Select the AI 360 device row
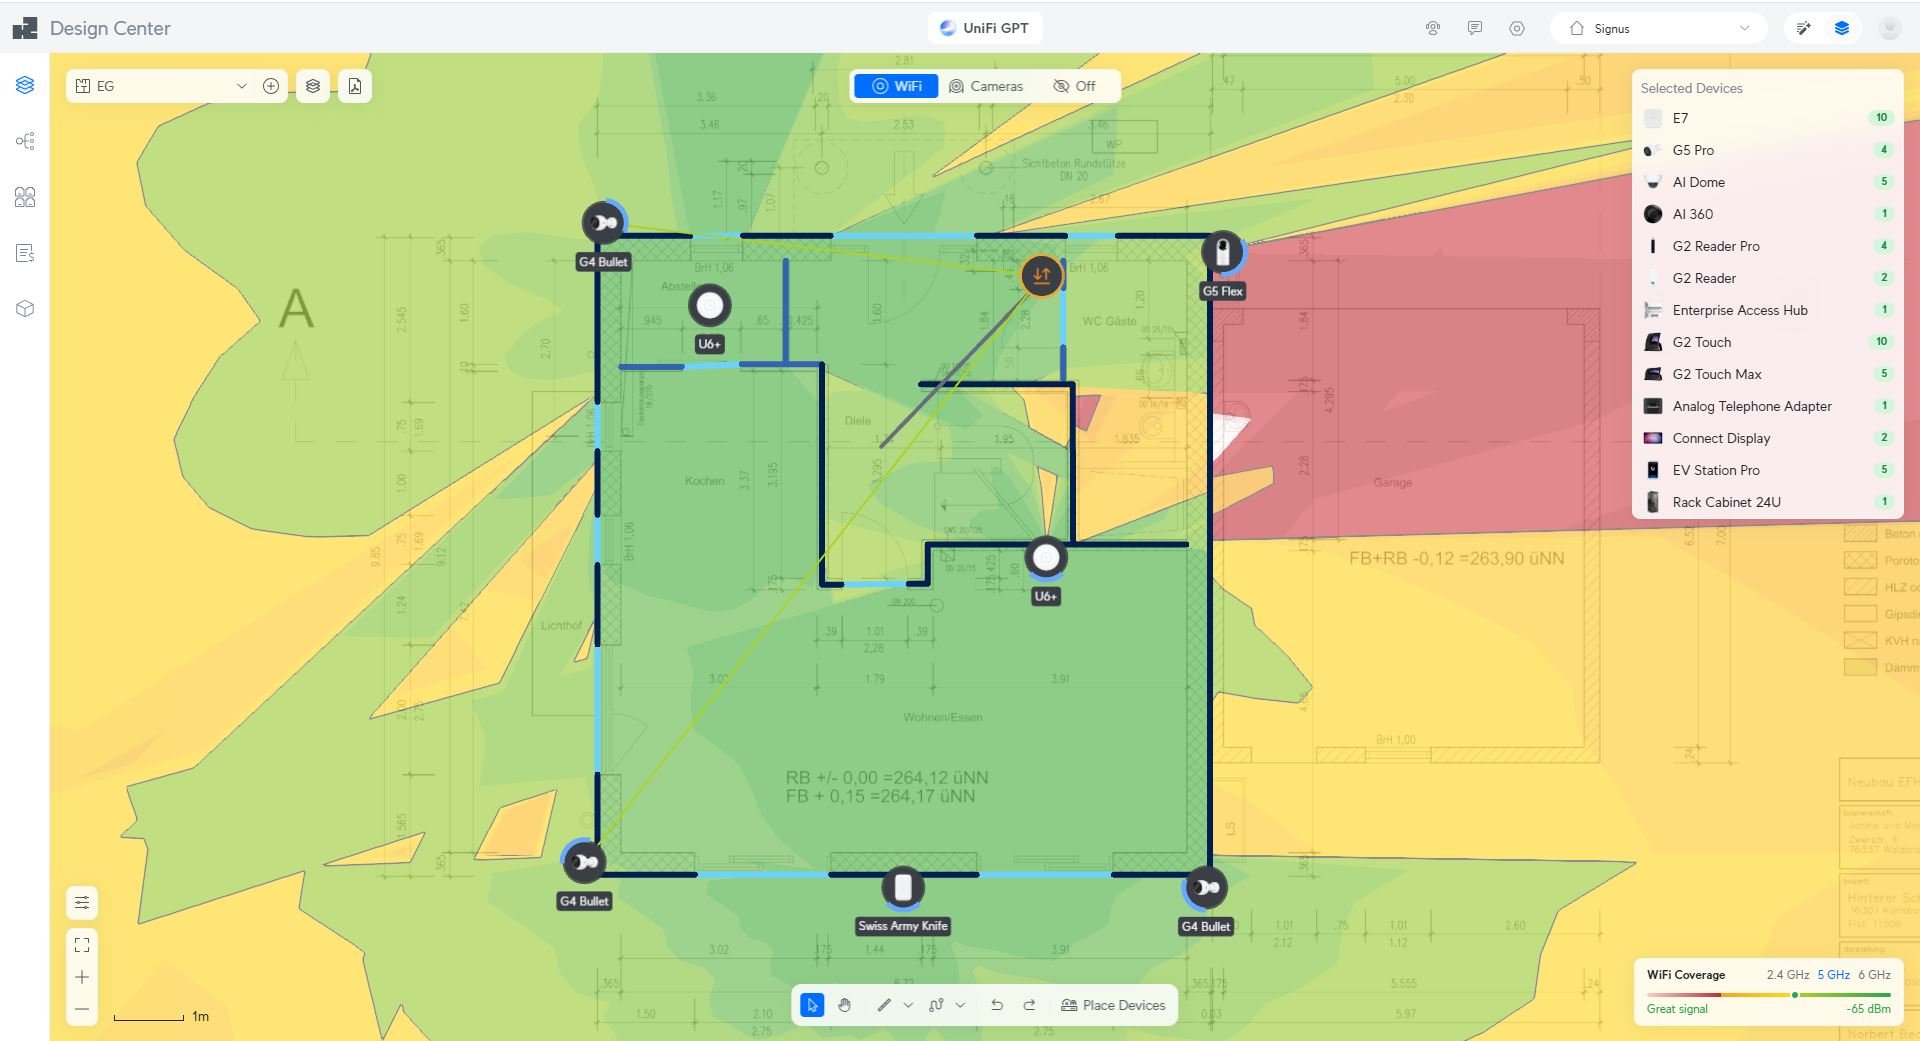 click(x=1767, y=214)
